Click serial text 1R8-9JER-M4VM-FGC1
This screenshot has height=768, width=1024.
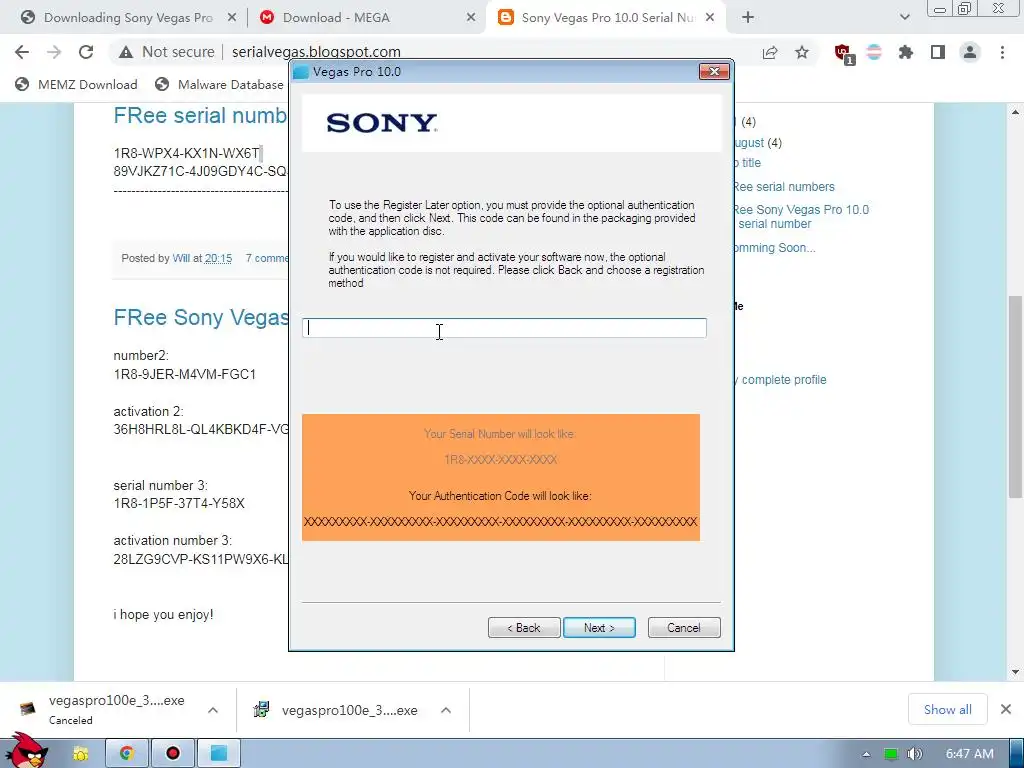[x=185, y=374]
